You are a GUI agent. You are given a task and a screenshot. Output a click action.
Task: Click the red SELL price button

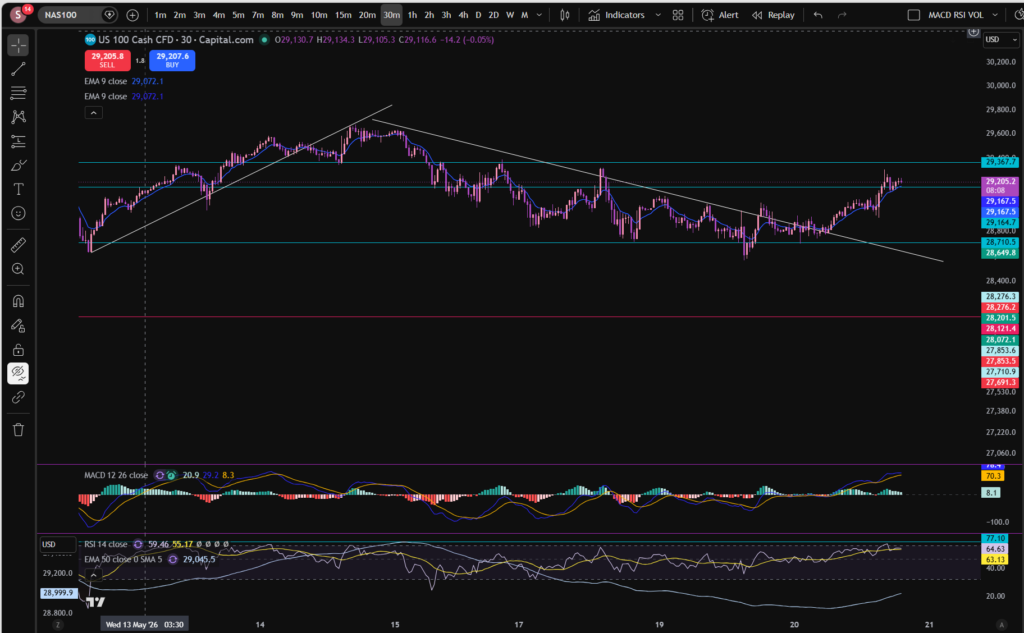pyautogui.click(x=107, y=60)
